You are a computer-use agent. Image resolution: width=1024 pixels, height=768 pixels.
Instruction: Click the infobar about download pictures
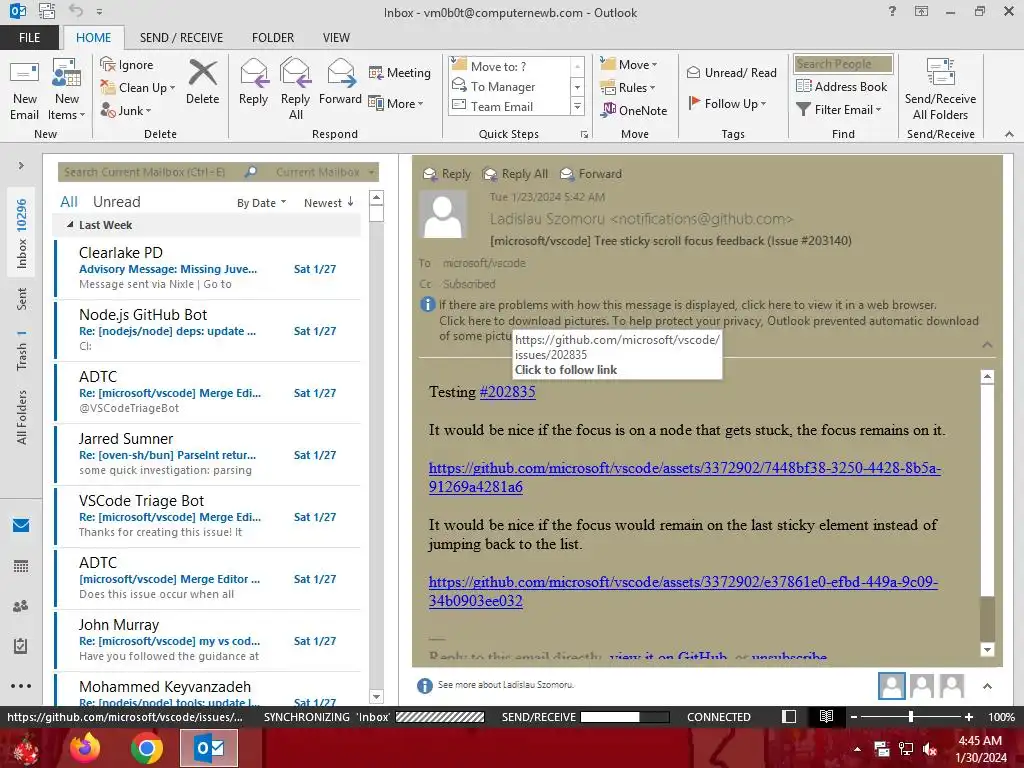[709, 321]
